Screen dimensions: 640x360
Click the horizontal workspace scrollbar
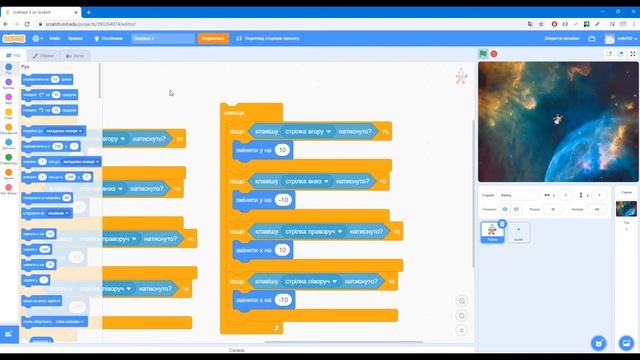pos(344,342)
